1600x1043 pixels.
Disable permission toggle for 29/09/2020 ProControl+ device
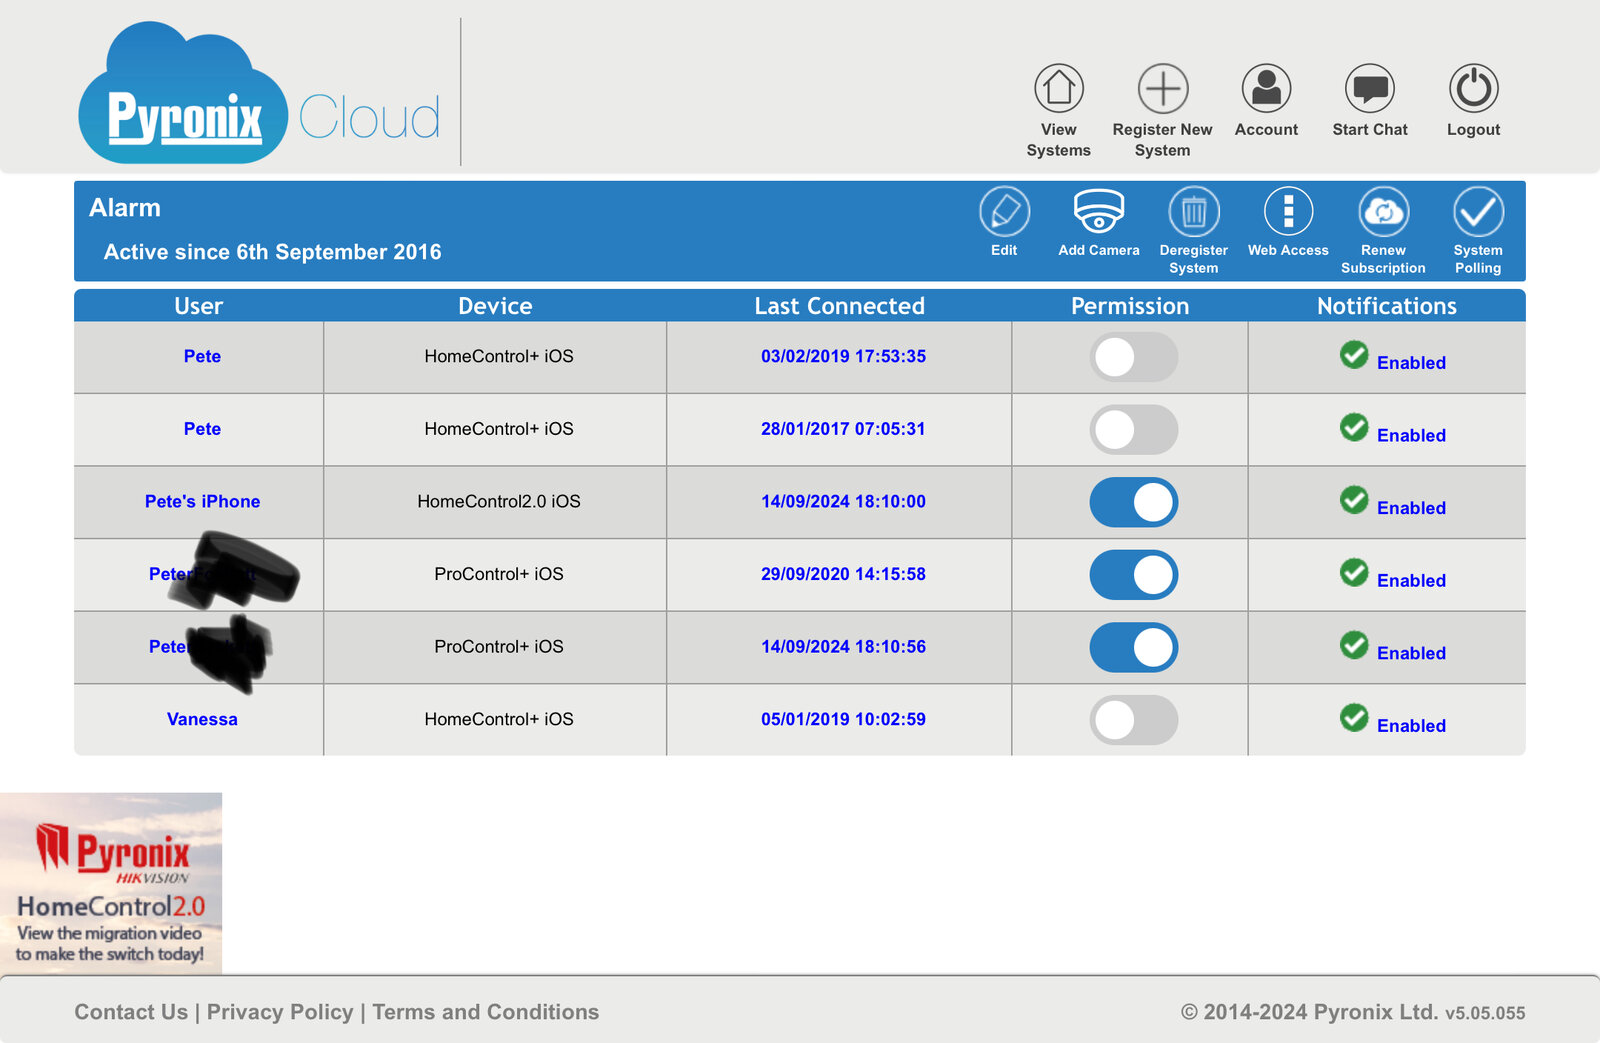click(1133, 575)
